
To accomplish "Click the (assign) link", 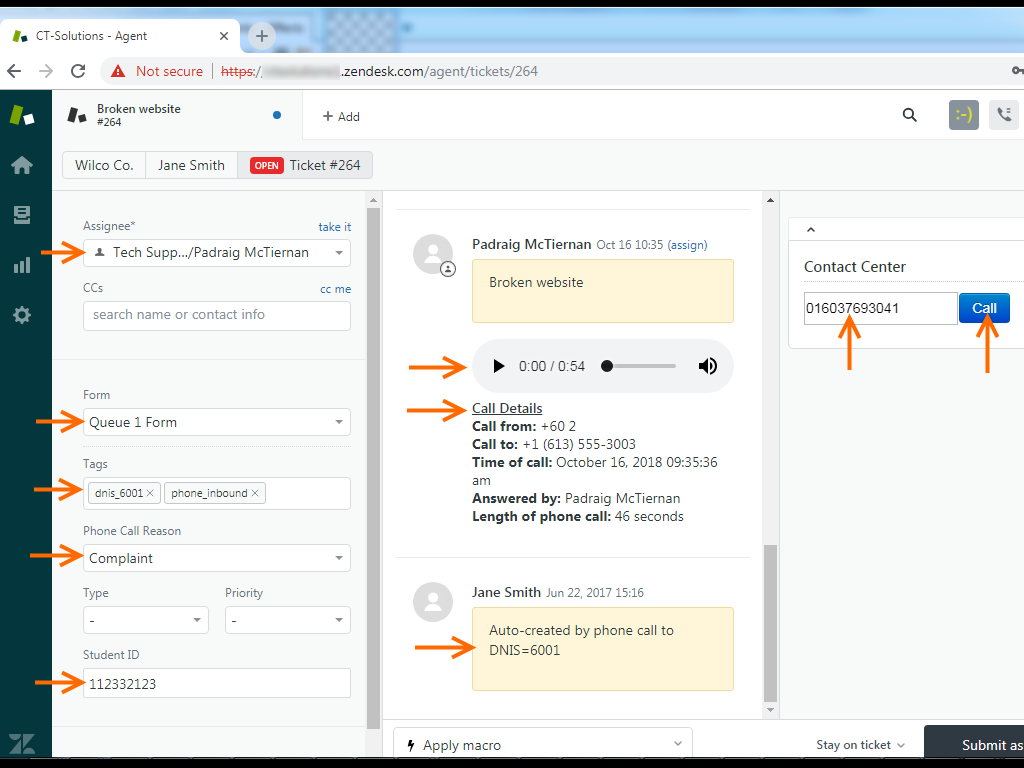I will (x=687, y=245).
